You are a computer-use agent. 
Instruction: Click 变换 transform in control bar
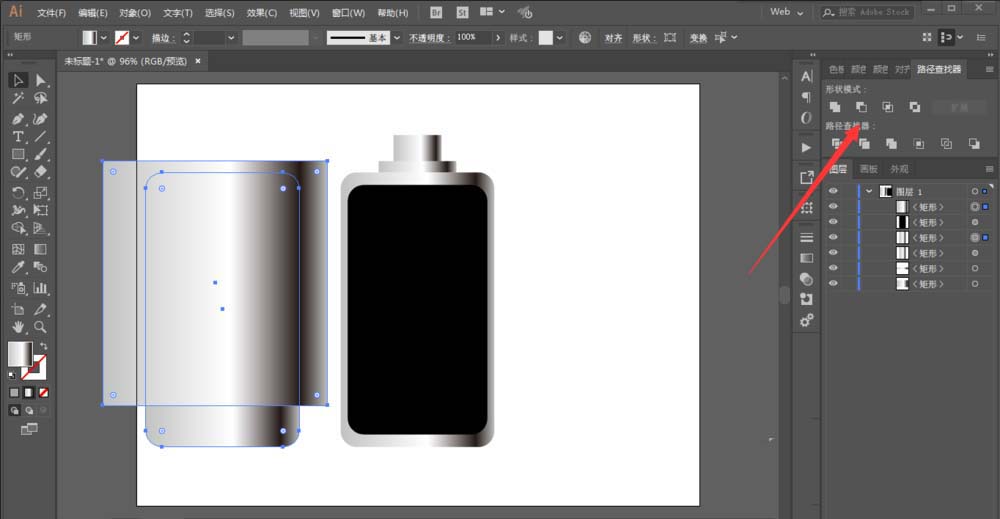pyautogui.click(x=698, y=38)
